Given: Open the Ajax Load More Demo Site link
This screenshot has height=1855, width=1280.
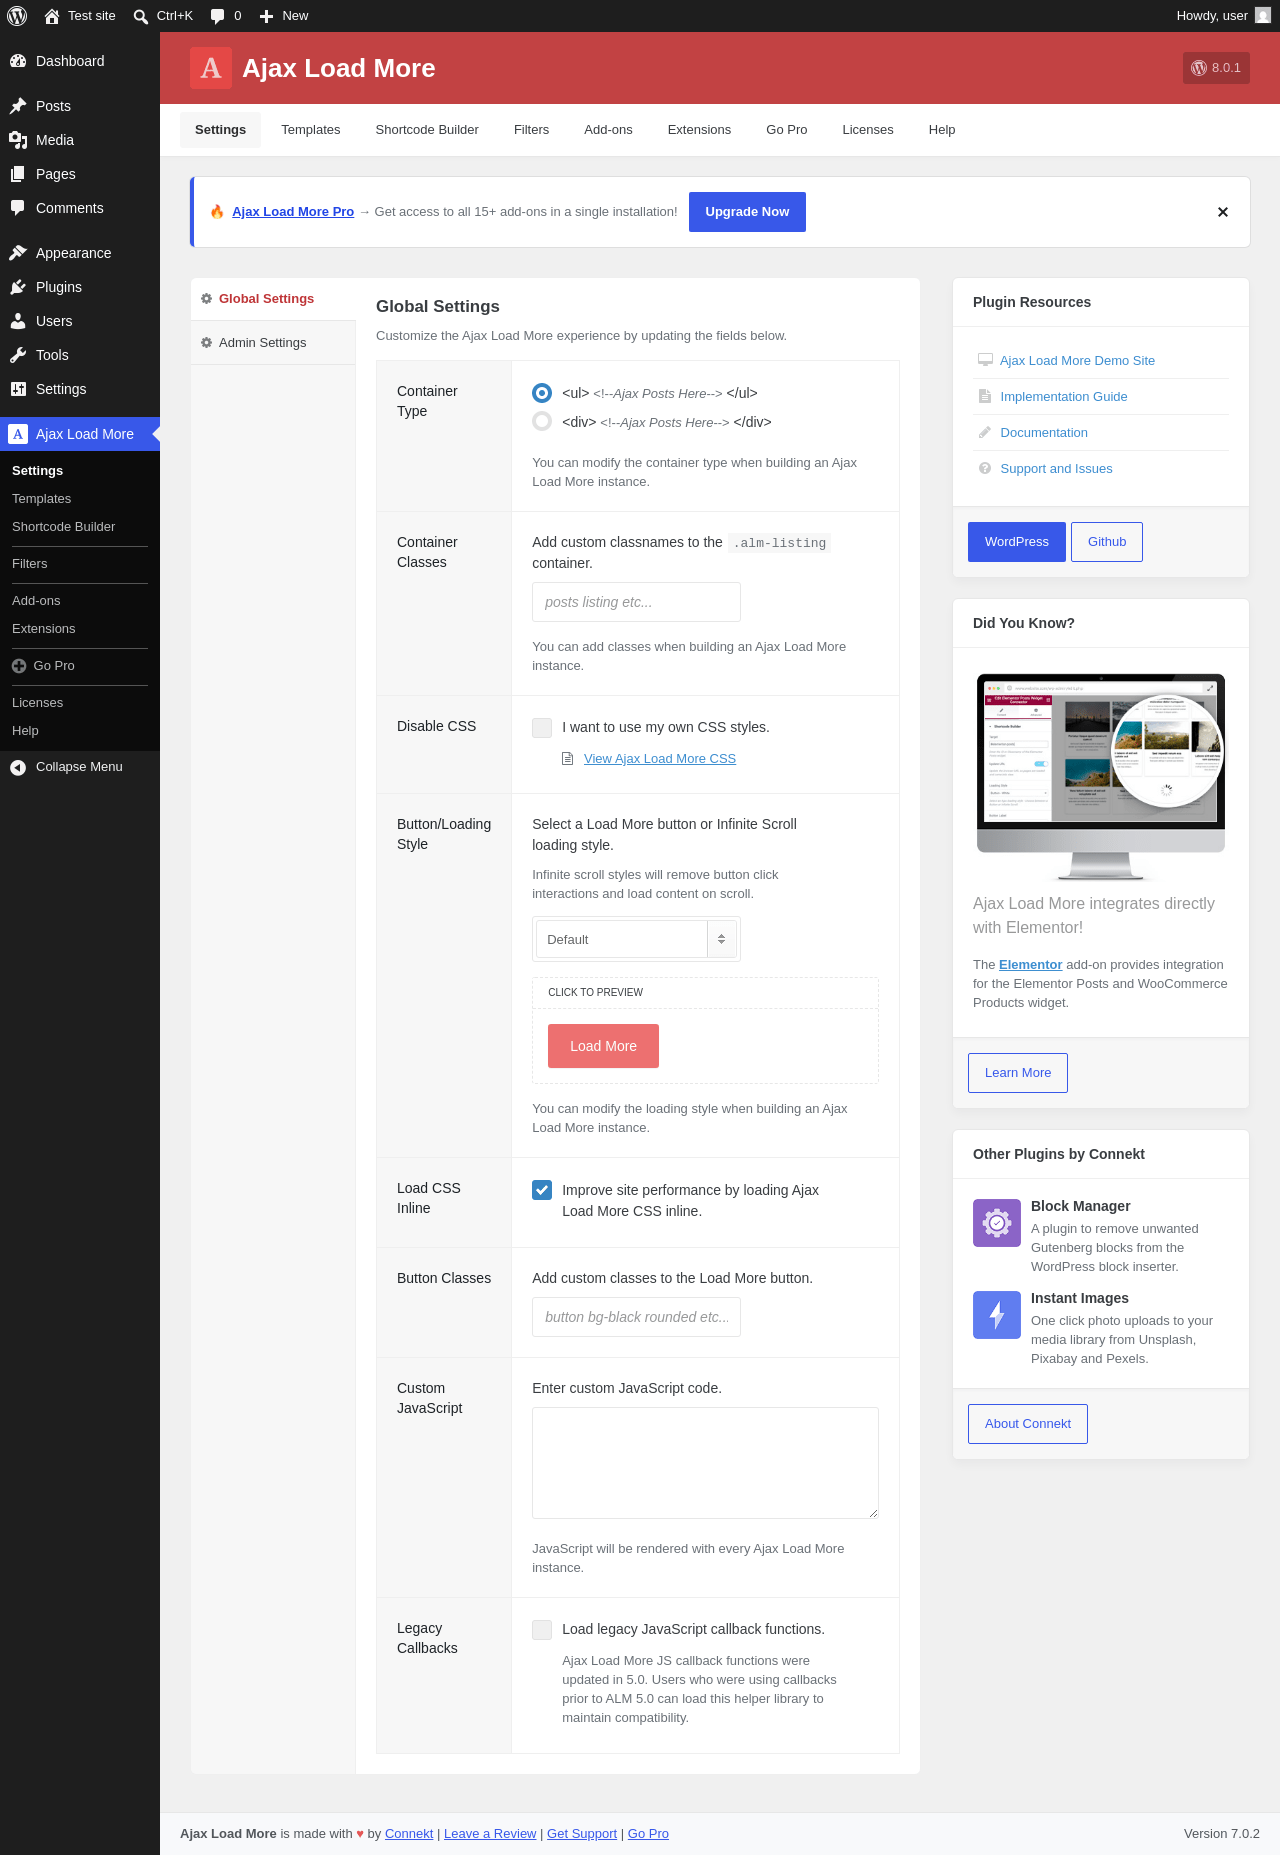Looking at the screenshot, I should [x=1078, y=361].
